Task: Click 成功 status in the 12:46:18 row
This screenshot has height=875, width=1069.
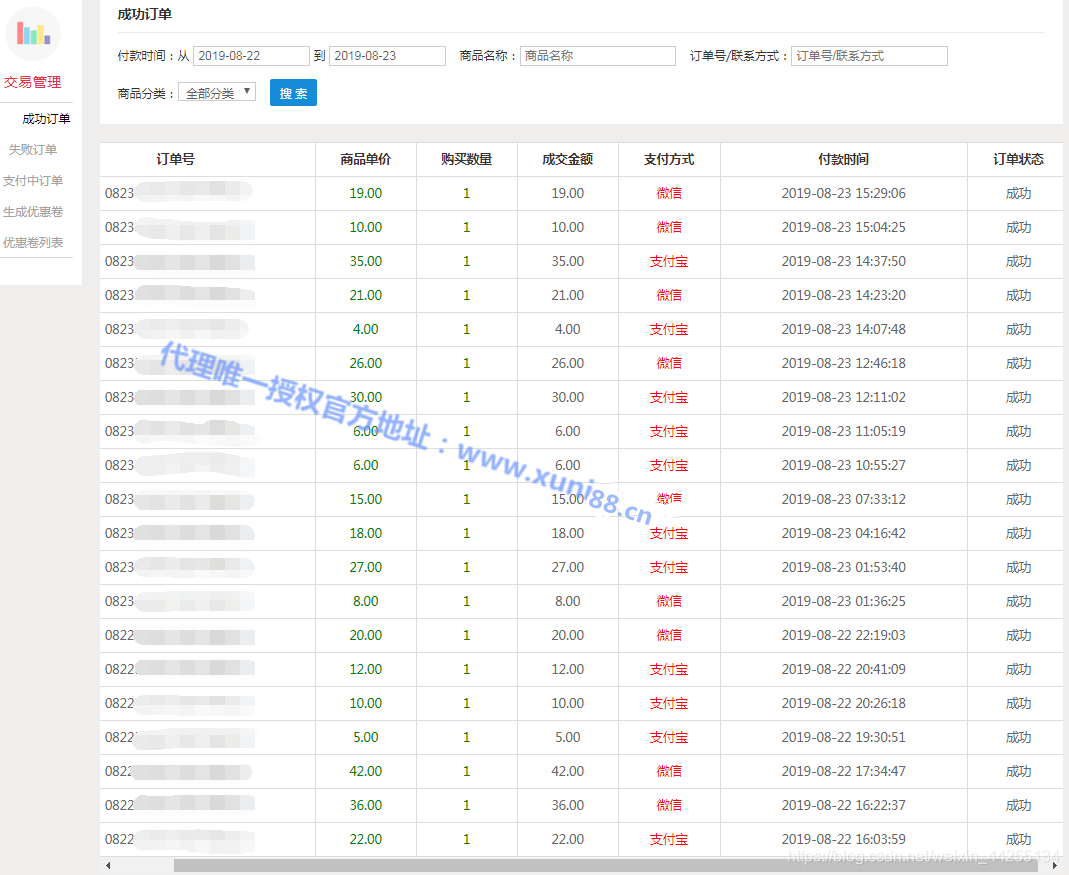Action: [x=1018, y=363]
